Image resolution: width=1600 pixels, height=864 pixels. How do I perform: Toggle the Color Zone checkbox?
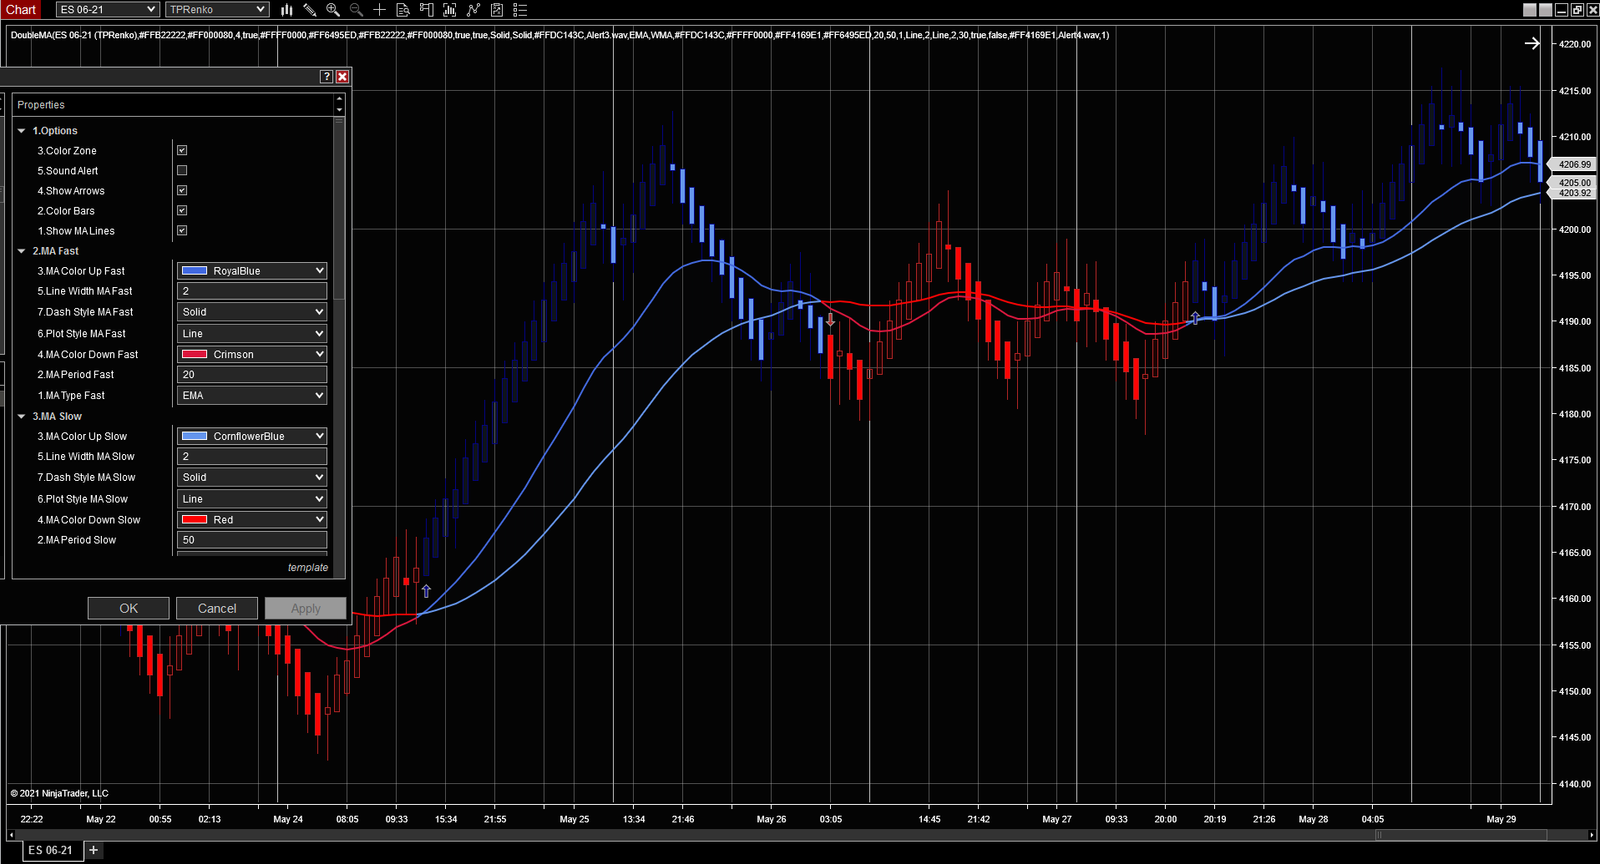182,151
